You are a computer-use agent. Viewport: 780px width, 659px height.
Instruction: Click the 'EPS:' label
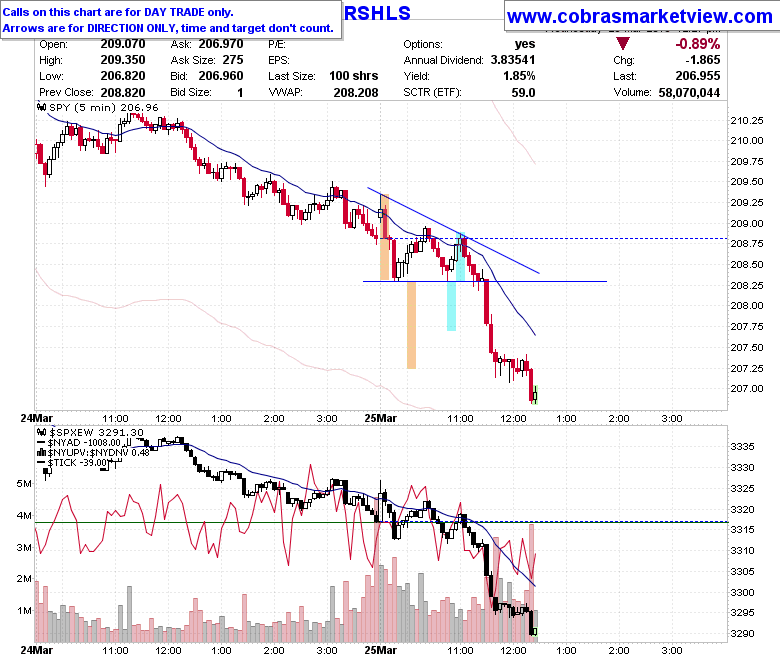pyautogui.click(x=279, y=60)
